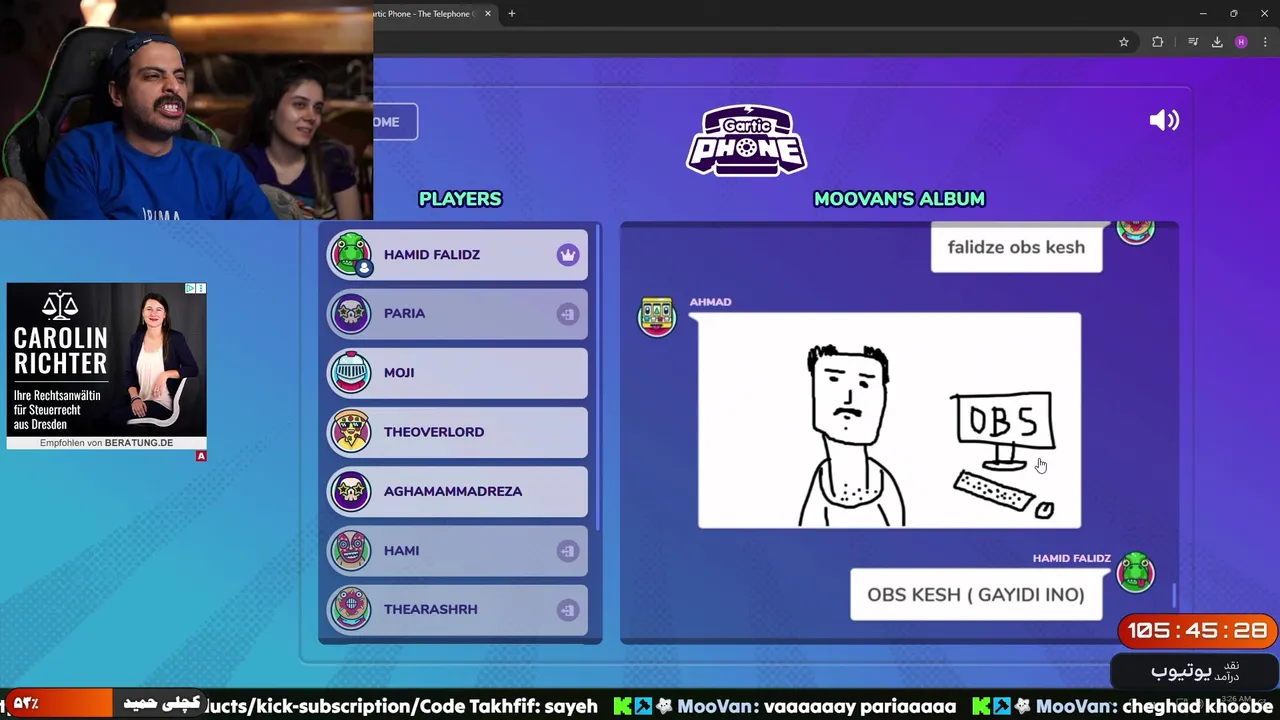Select player name HAMID FALIDZ in list
1280x720 pixels.
[x=432, y=255]
